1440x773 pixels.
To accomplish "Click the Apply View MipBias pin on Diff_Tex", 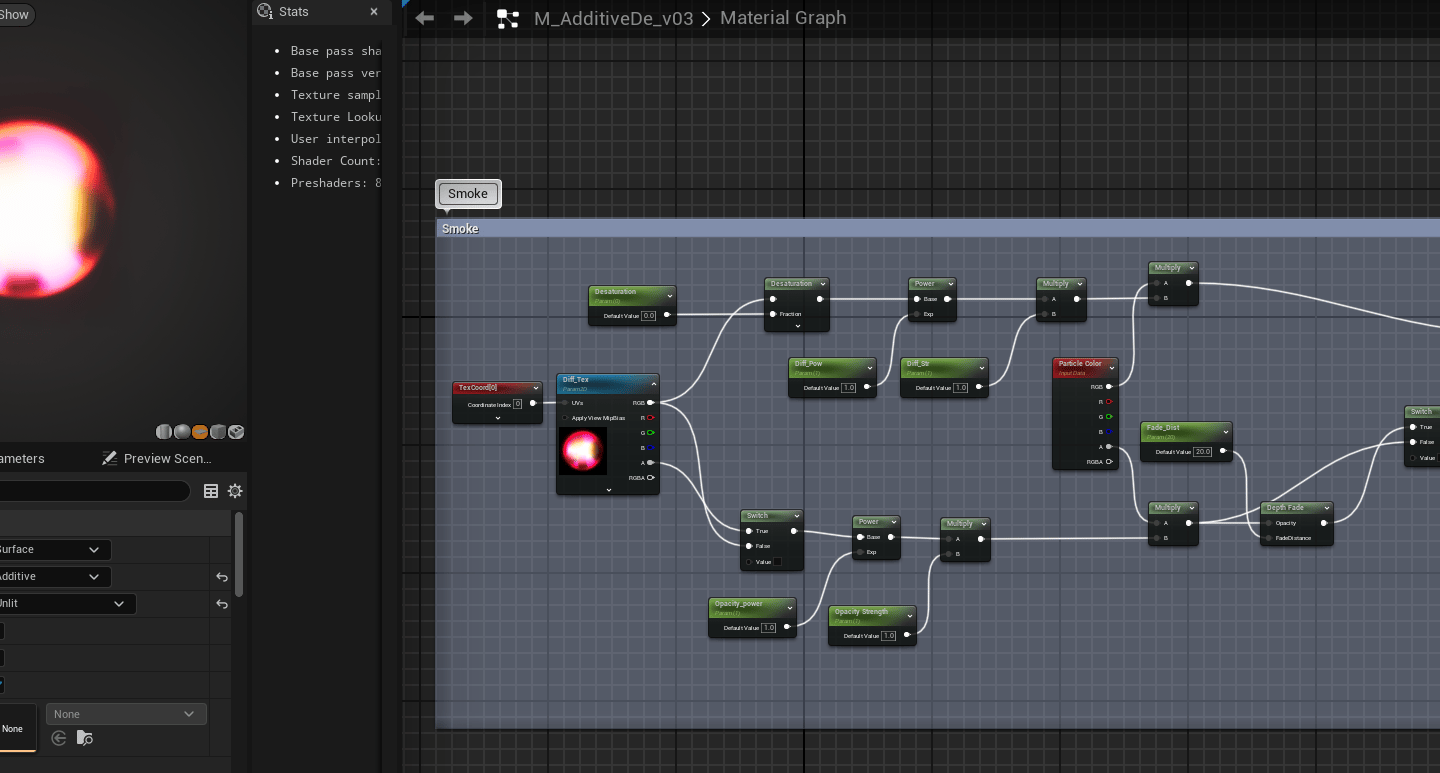I will point(565,418).
